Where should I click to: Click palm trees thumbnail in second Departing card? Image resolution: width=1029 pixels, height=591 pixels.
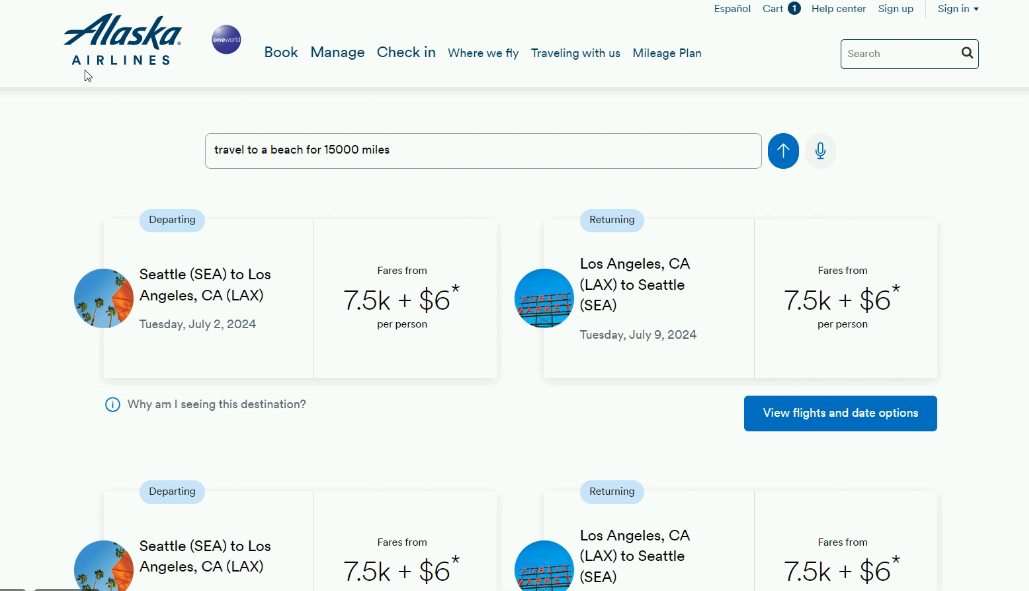pos(104,565)
